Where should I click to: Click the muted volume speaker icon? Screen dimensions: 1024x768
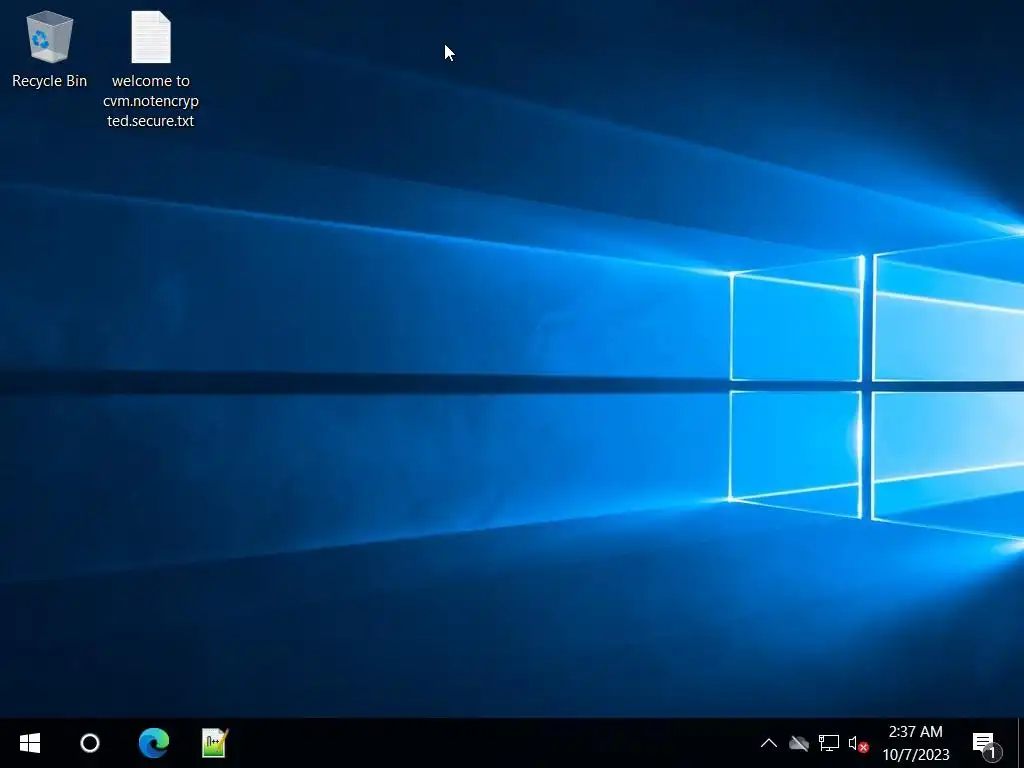coord(858,743)
